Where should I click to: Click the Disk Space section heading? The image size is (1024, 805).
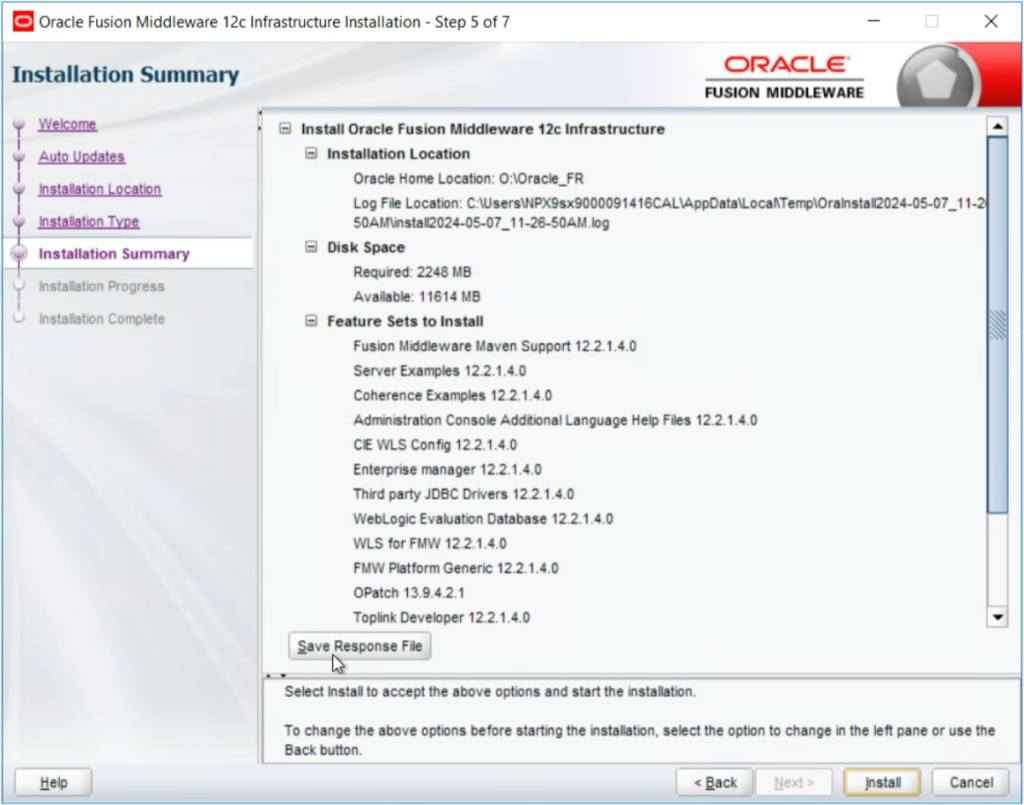[366, 247]
